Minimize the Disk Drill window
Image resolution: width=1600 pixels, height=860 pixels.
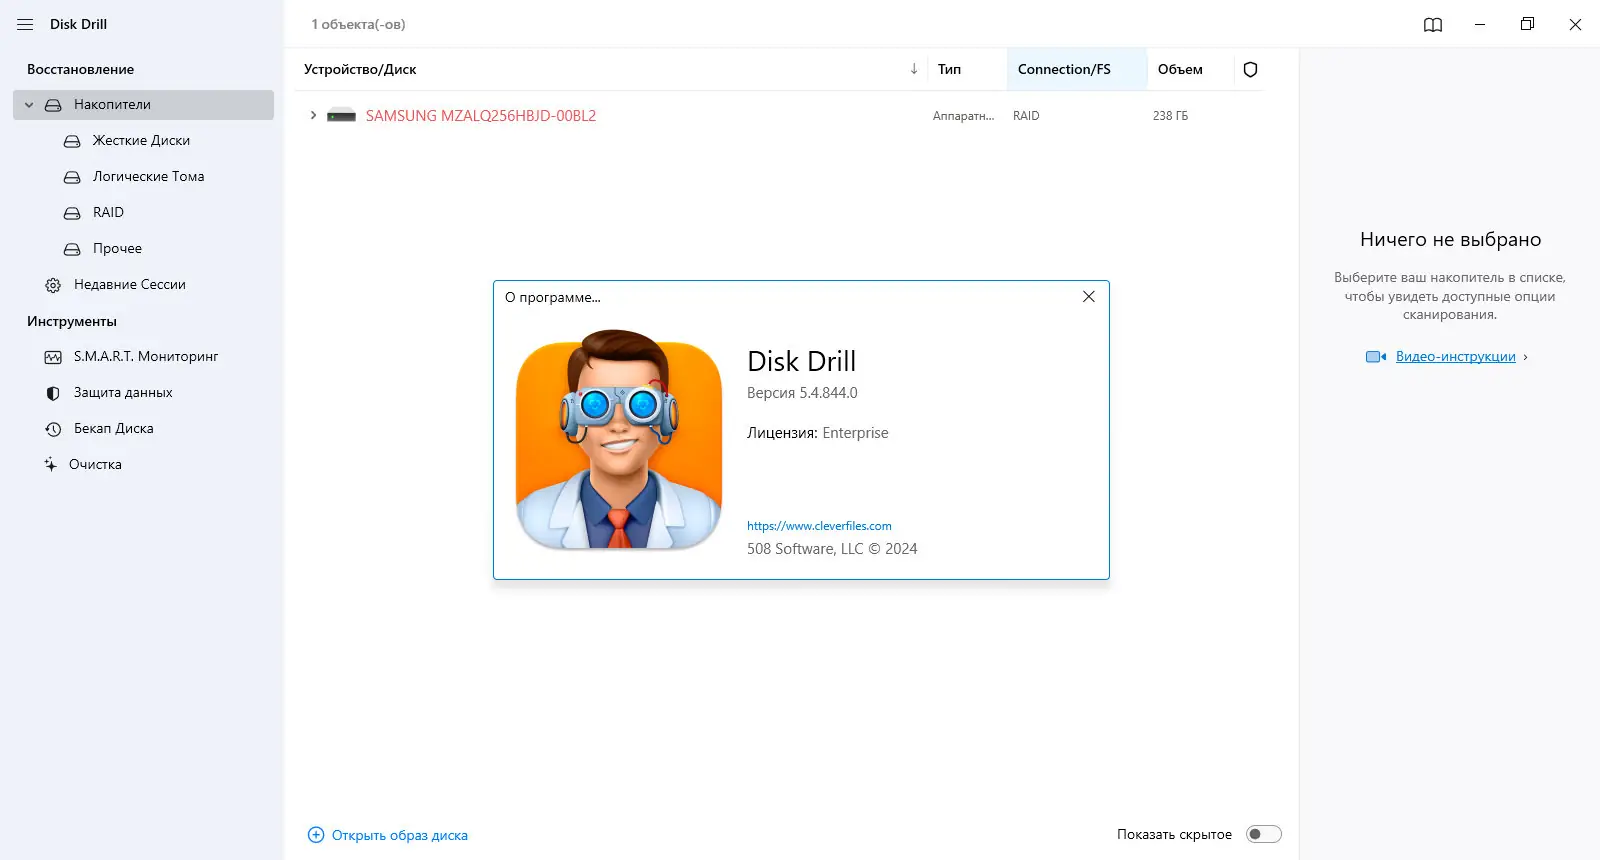click(x=1480, y=25)
